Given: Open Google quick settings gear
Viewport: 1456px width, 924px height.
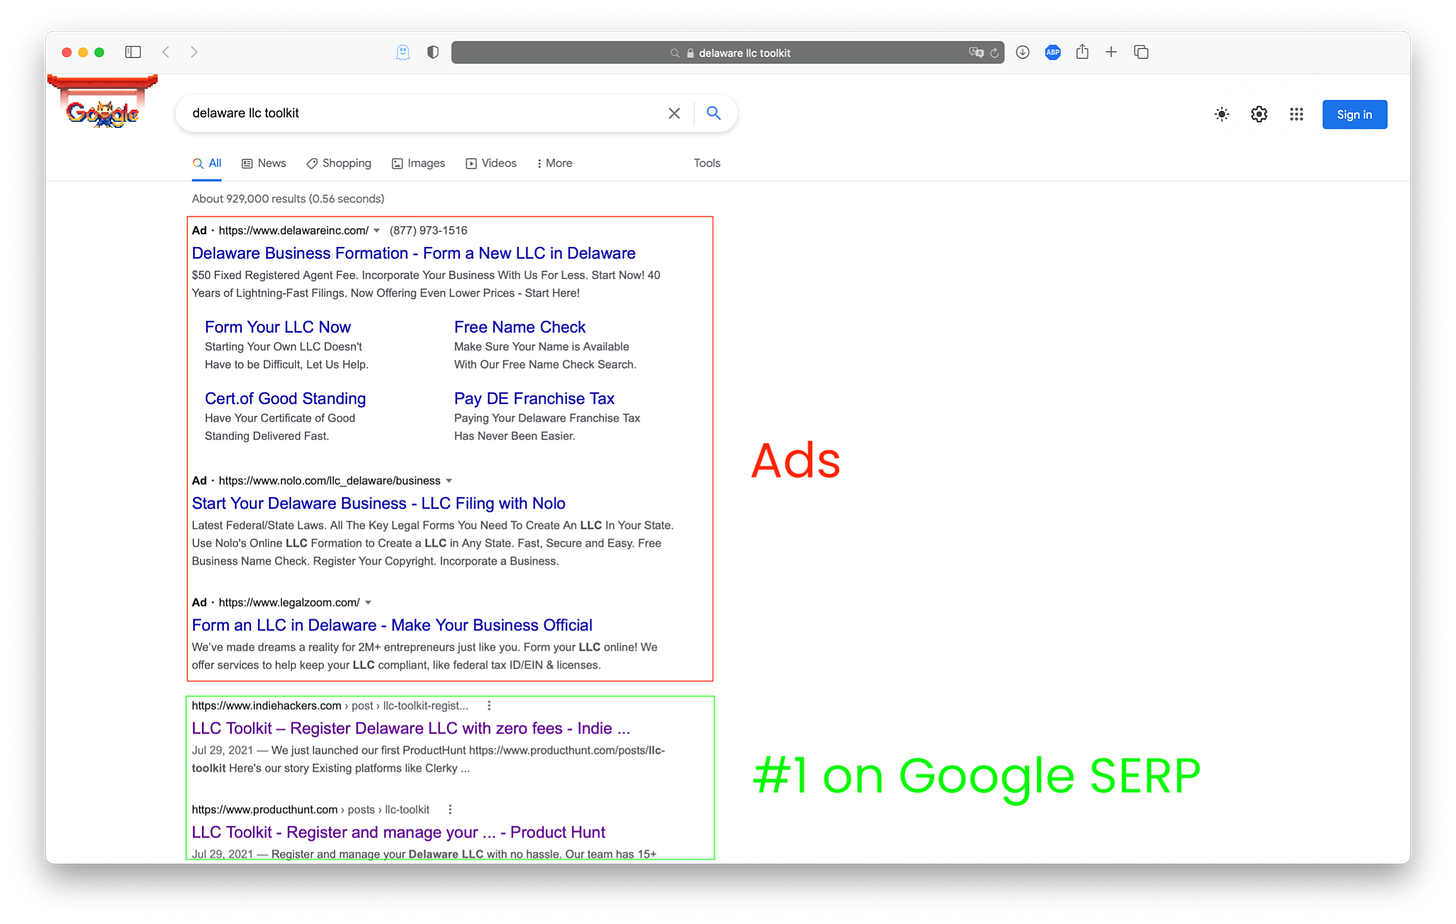Looking at the screenshot, I should [1259, 114].
